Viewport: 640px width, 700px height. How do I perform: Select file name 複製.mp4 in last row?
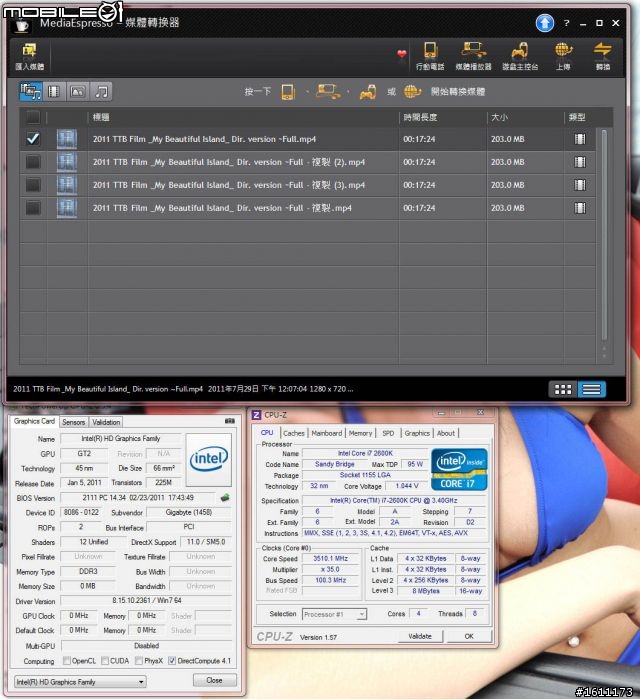222,208
